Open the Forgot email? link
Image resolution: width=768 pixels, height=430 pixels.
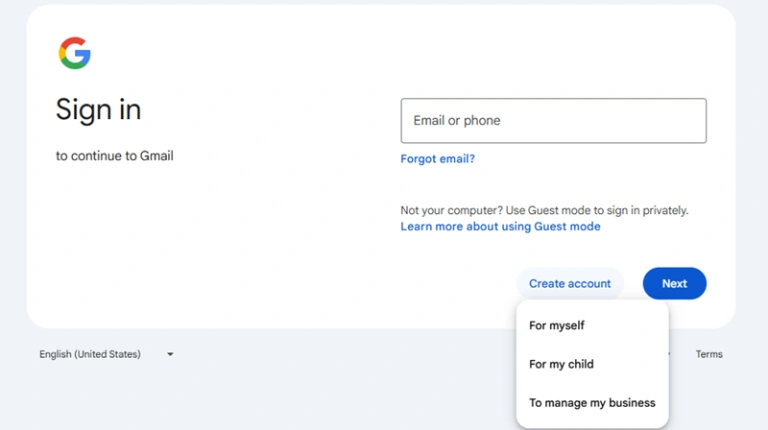tap(437, 159)
